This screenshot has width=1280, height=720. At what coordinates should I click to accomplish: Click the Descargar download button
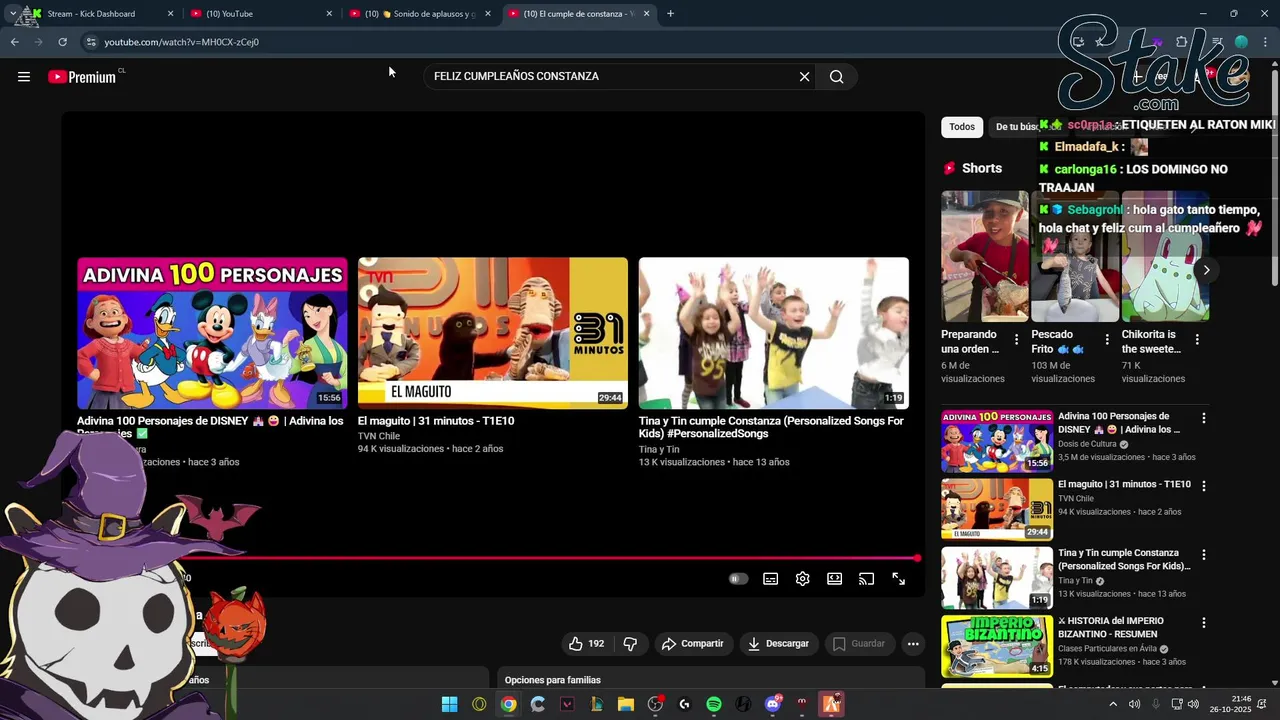click(778, 644)
